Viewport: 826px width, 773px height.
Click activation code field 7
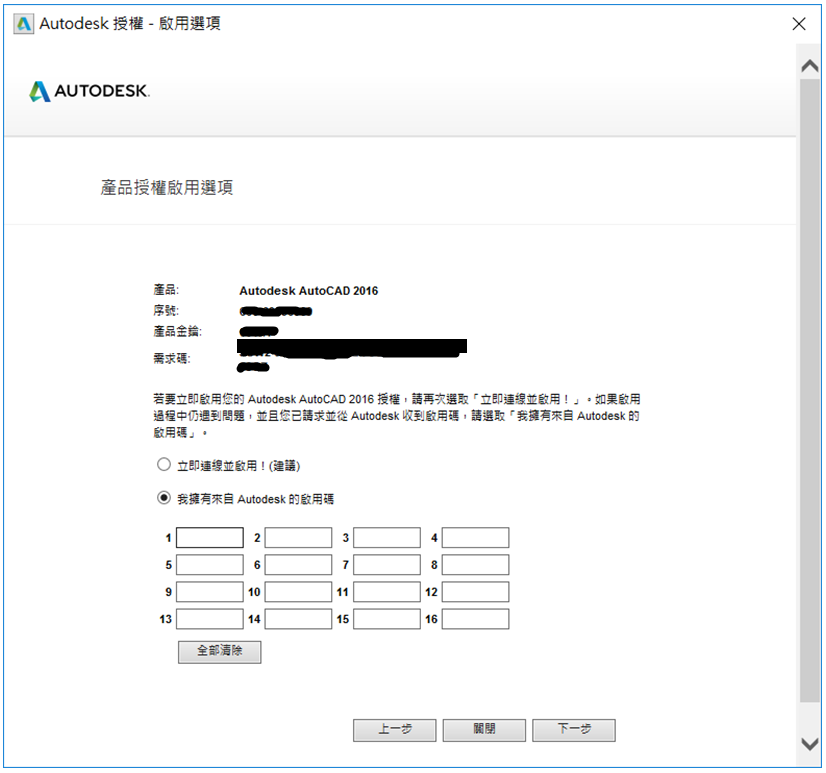click(387, 564)
